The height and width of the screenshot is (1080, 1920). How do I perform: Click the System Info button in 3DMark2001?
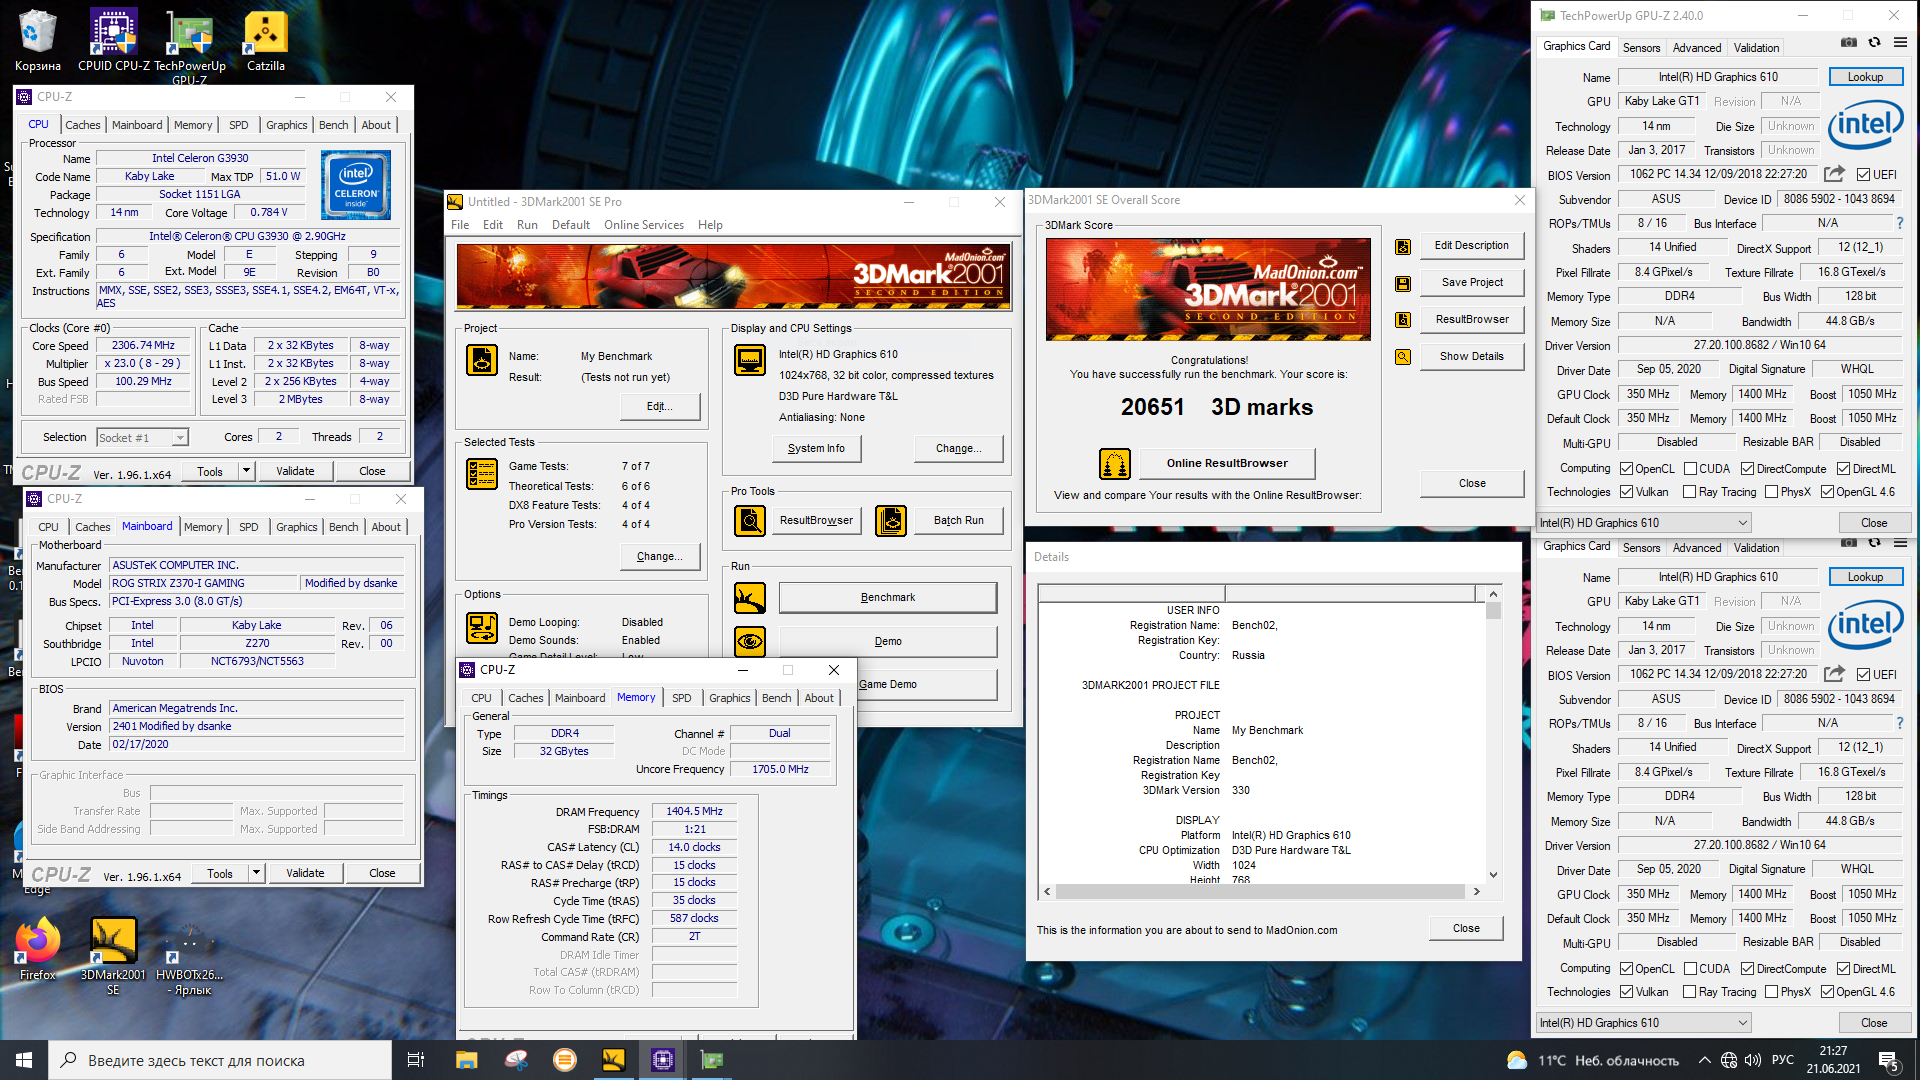click(x=816, y=449)
